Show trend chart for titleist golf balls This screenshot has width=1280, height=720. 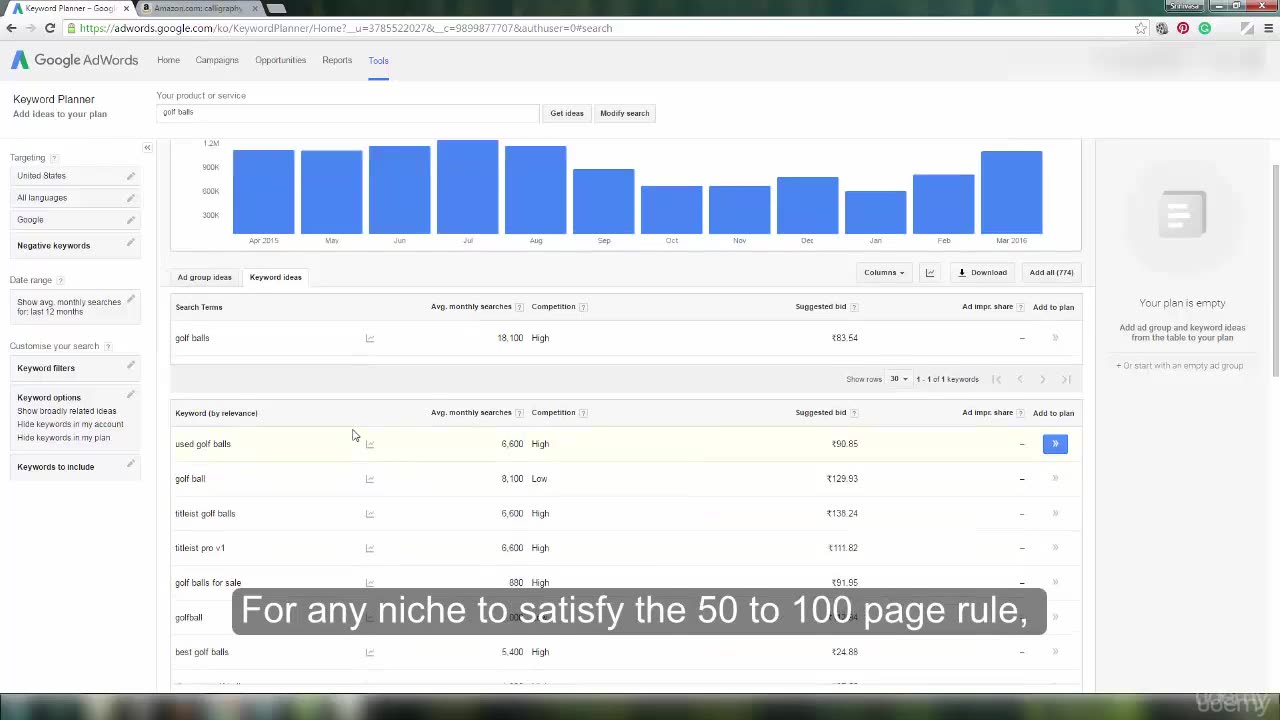coord(370,514)
